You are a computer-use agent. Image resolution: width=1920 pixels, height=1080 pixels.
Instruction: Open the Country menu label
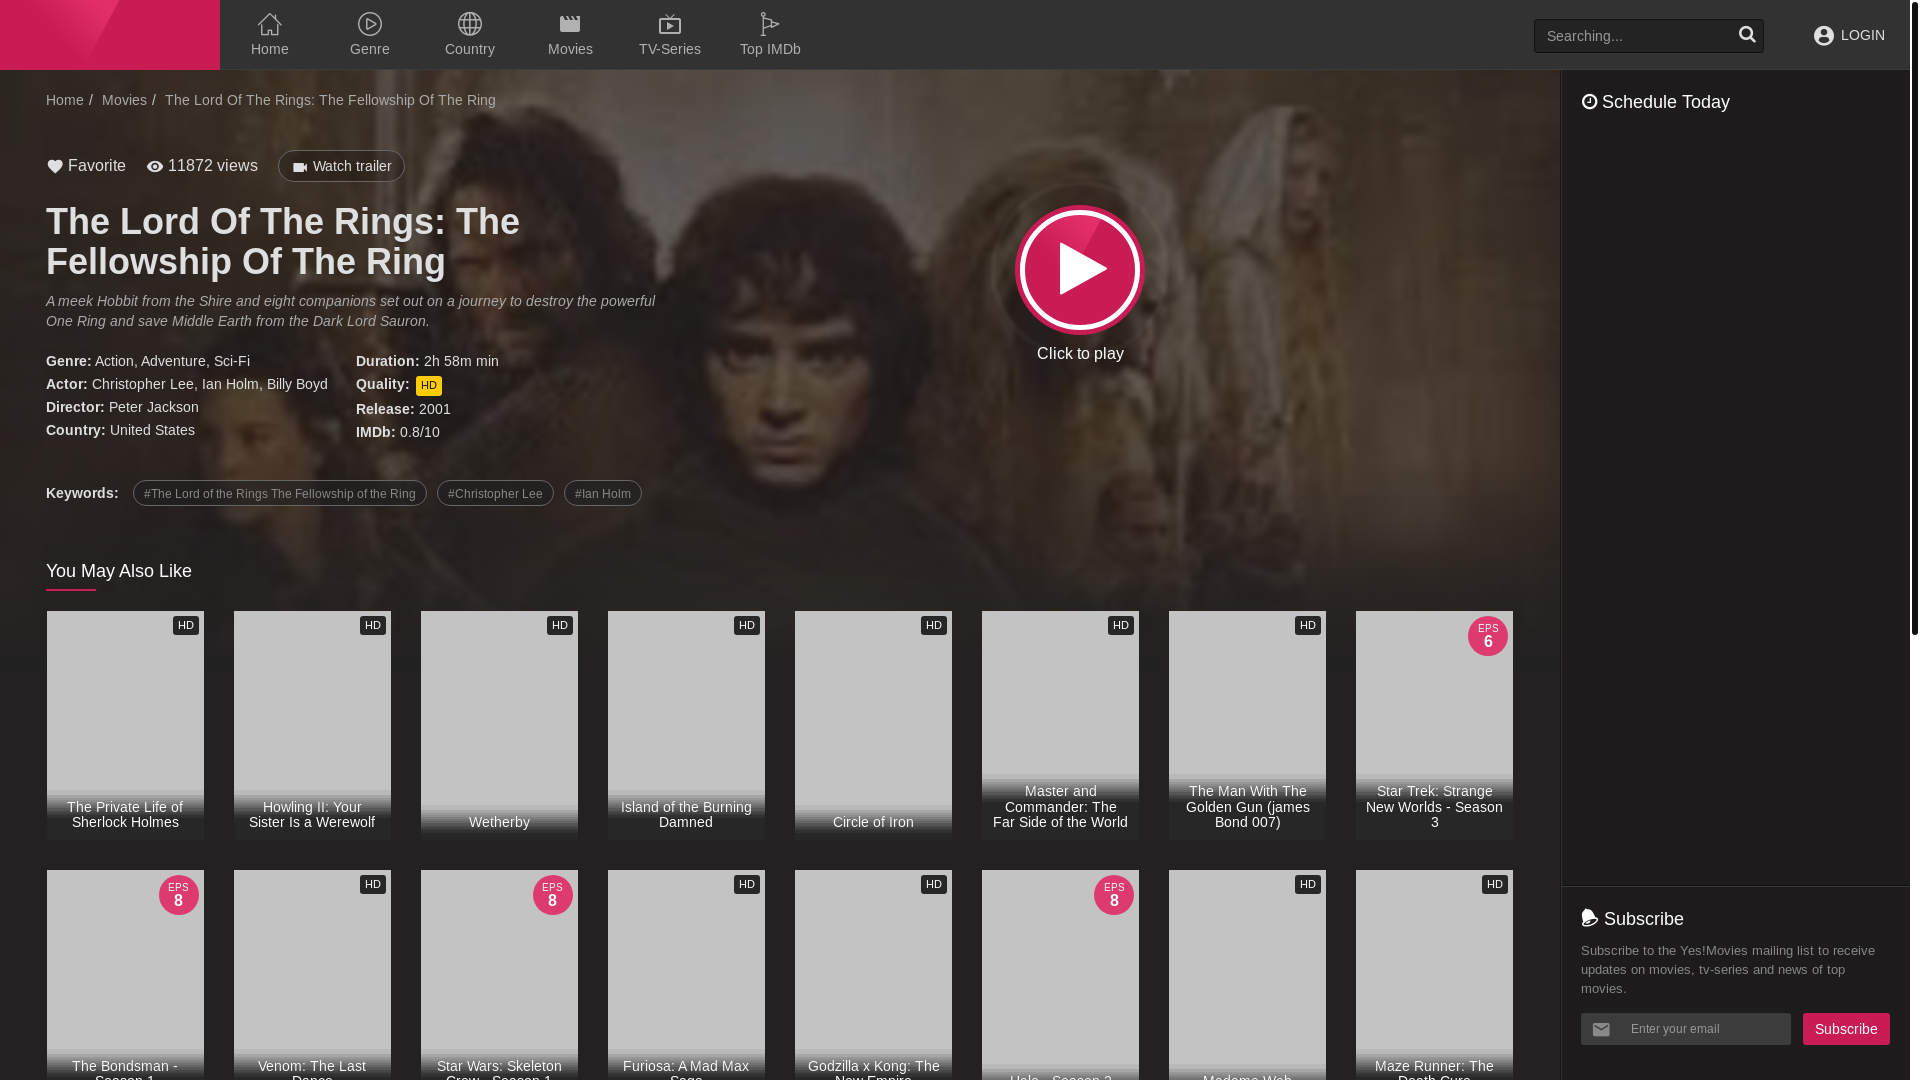pos(470,49)
